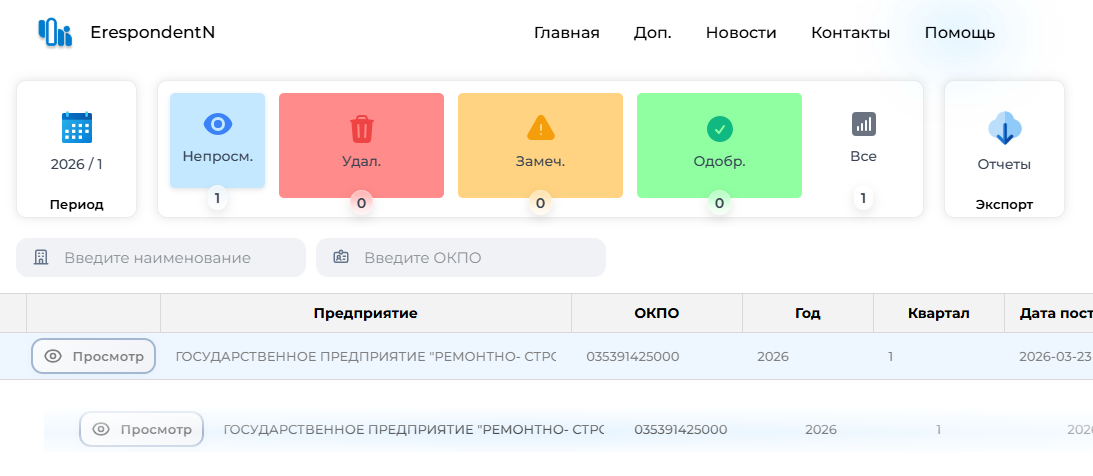
Task: Click the building icon in the name search
Action: point(41,257)
